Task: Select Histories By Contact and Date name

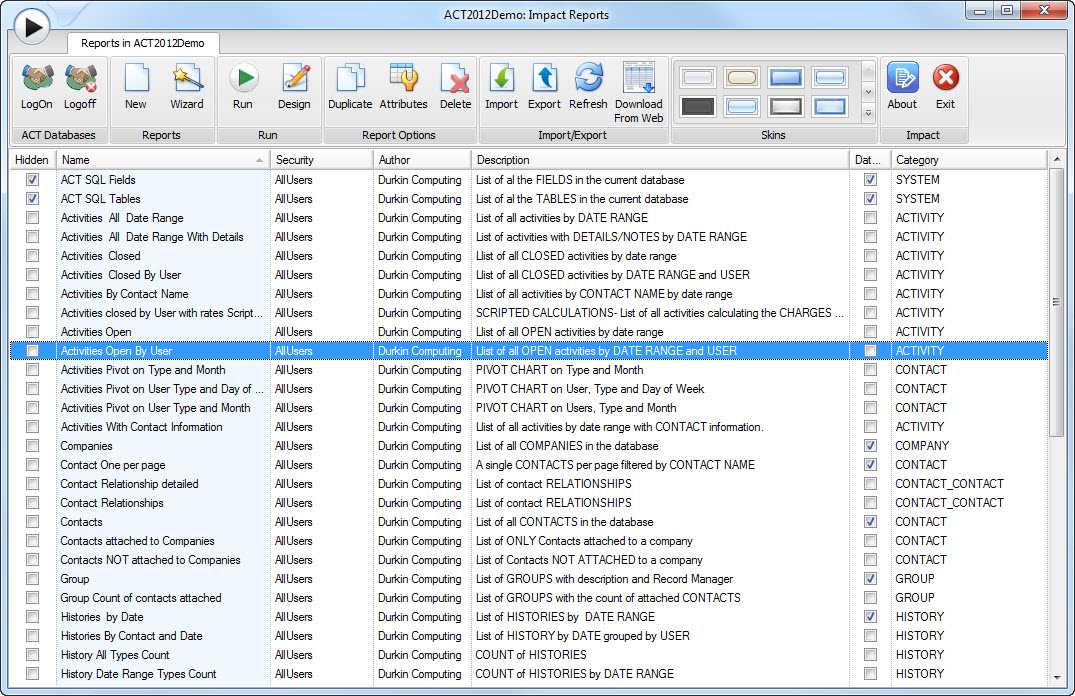Action: pos(132,636)
